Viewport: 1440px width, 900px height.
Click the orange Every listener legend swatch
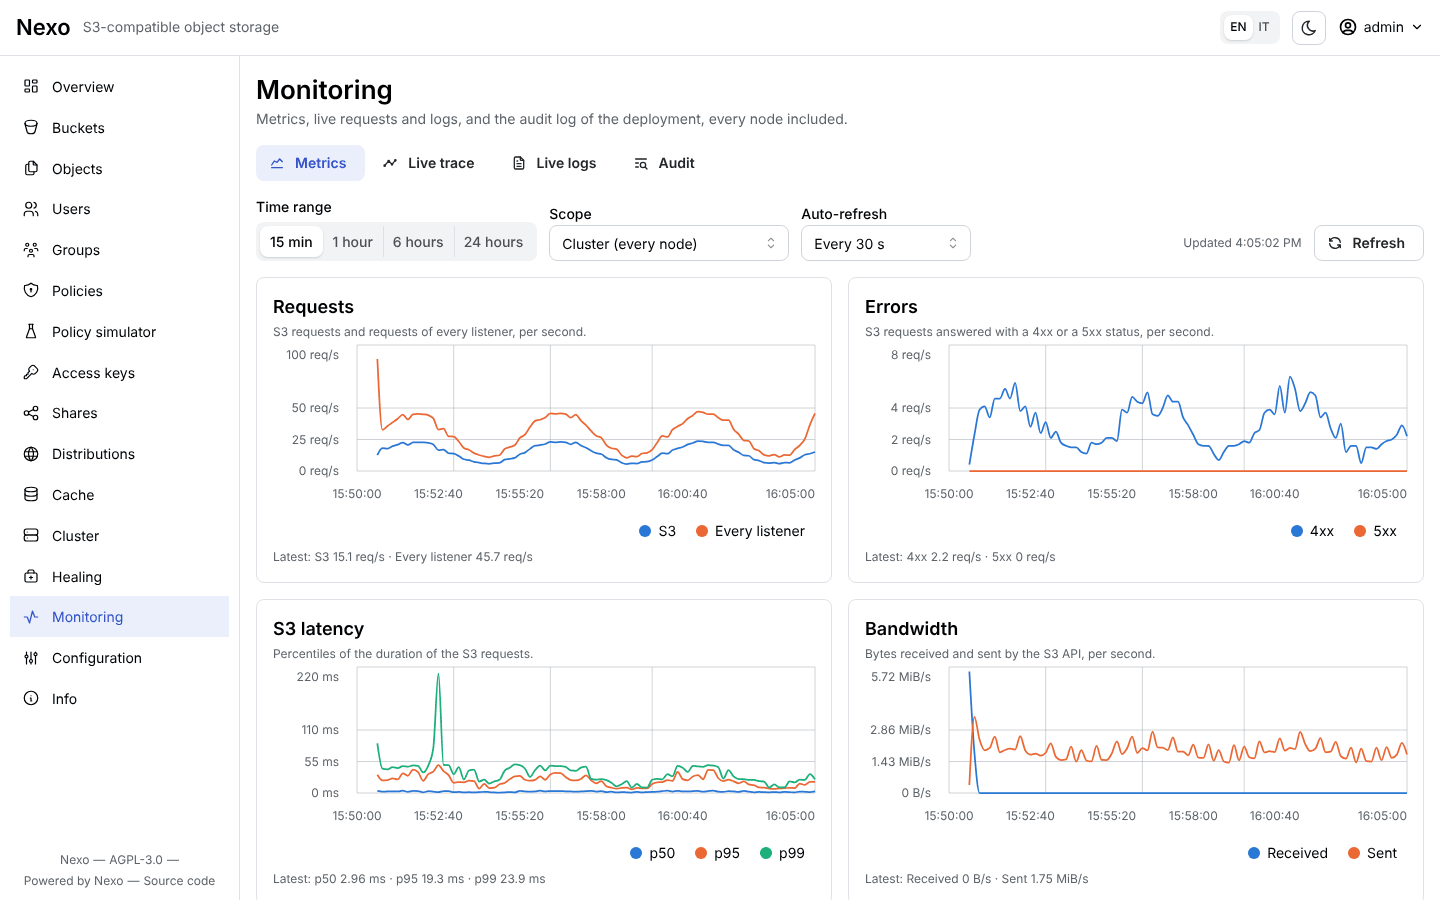point(702,531)
